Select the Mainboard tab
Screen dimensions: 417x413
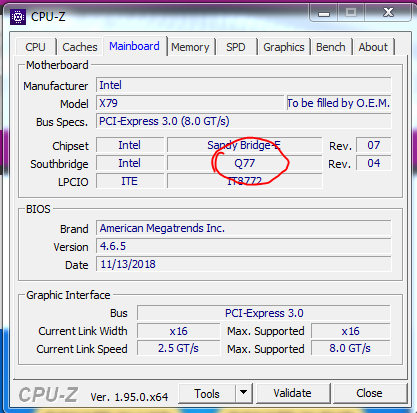tap(134, 46)
